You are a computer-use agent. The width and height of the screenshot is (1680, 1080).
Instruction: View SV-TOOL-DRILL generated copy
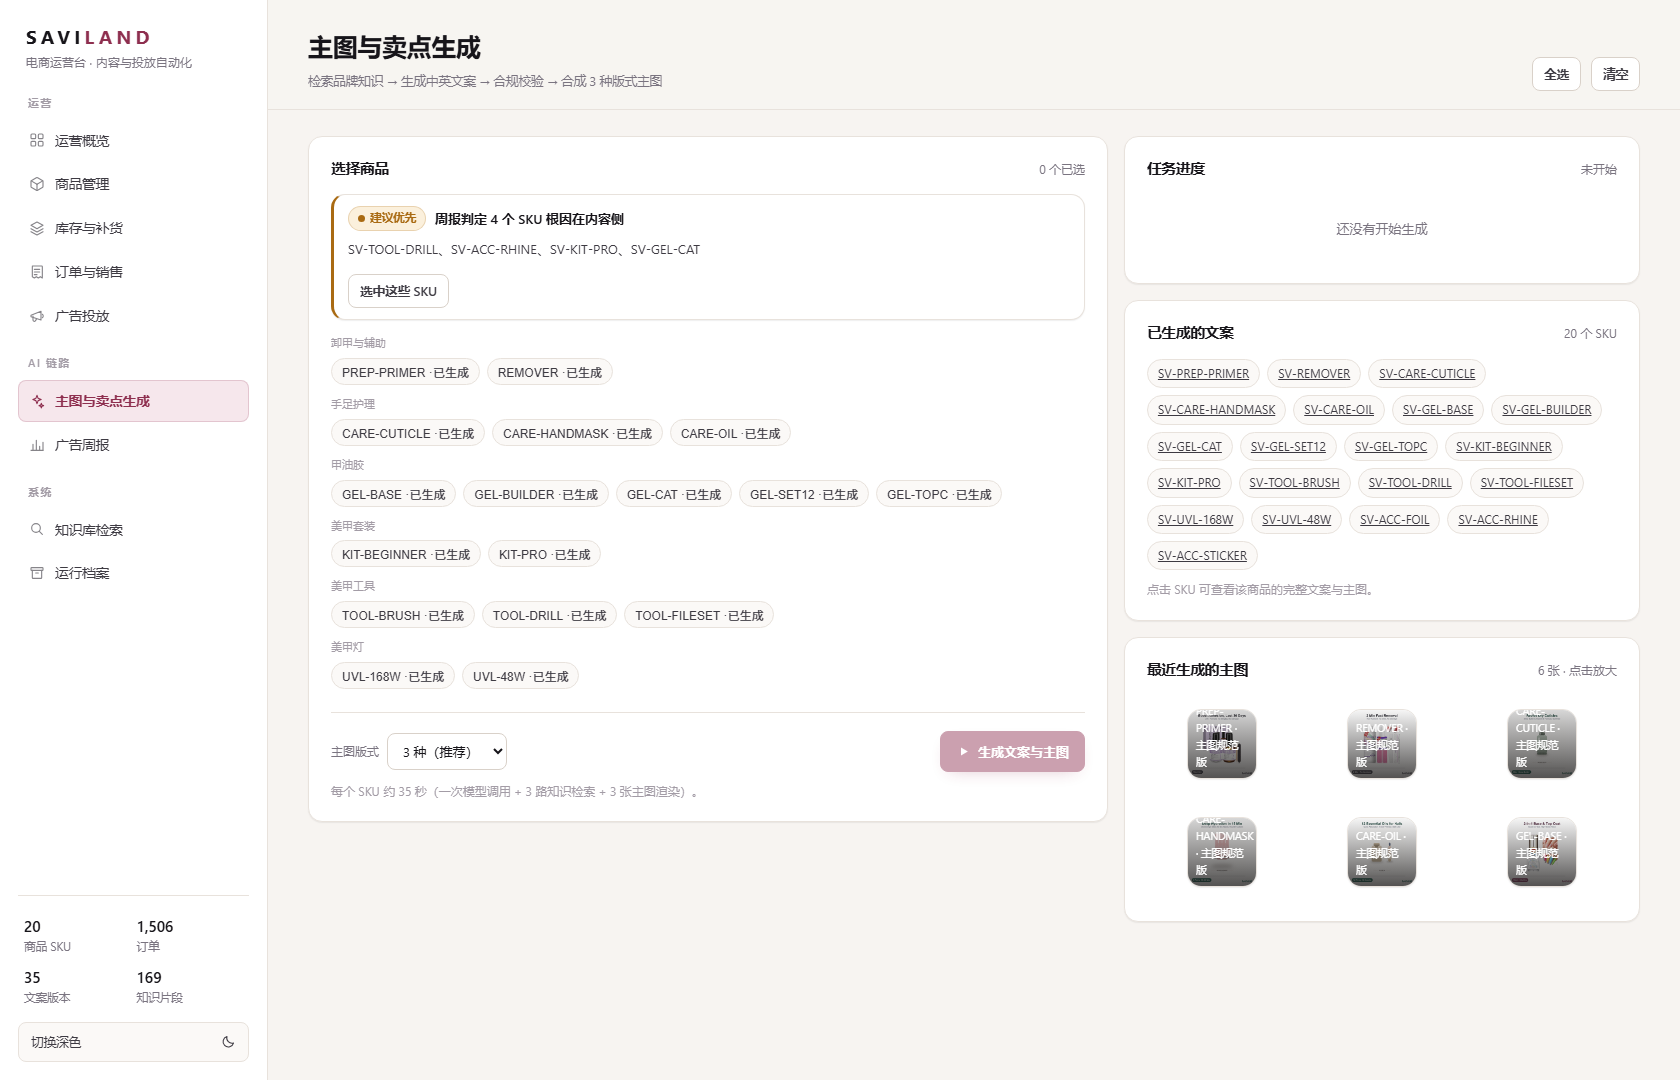[1410, 483]
